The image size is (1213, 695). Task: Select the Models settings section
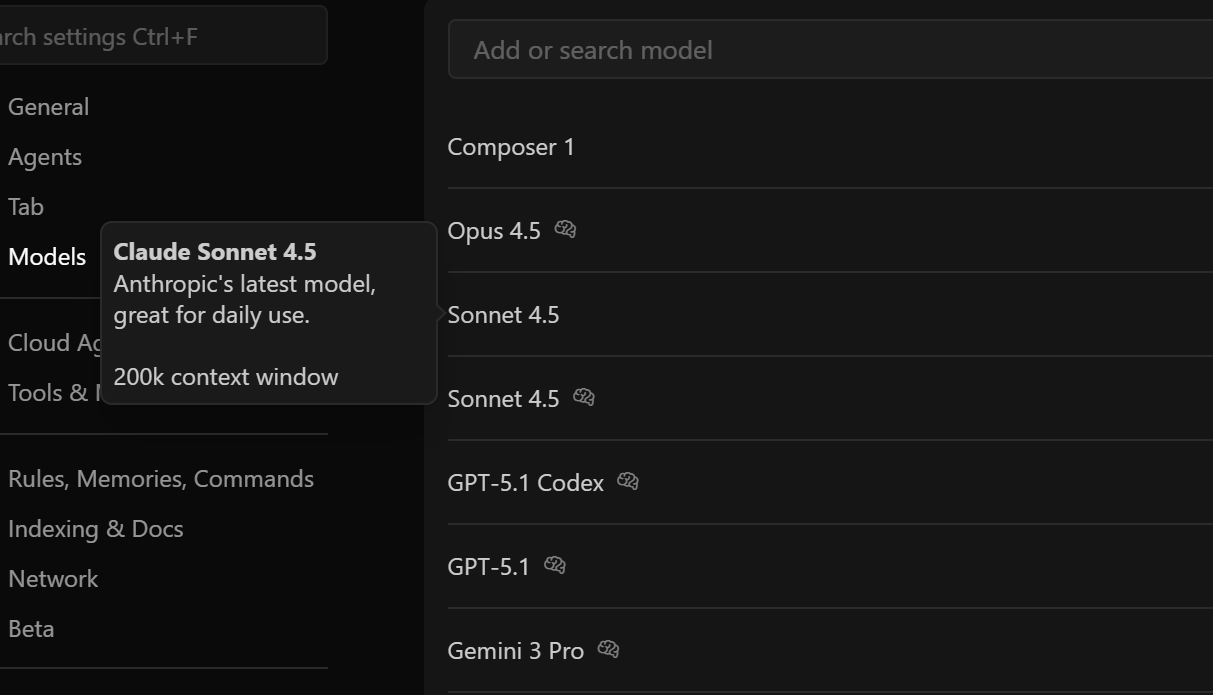pyautogui.click(x=47, y=257)
